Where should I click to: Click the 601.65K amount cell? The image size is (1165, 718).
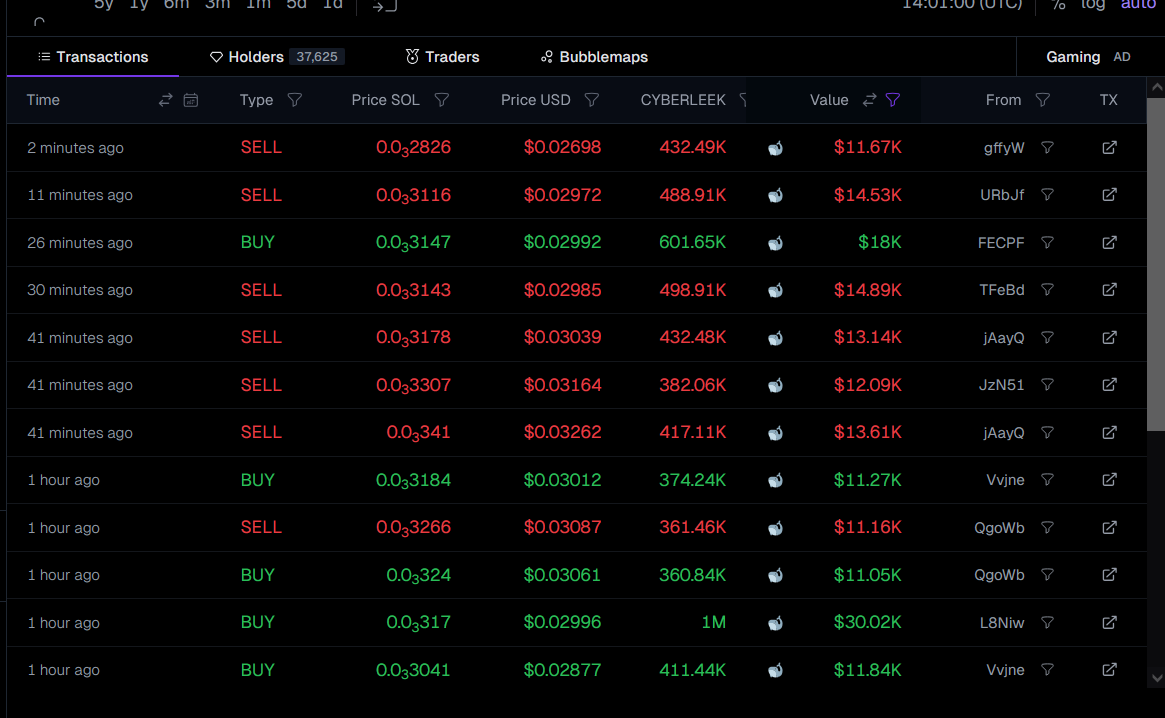pyautogui.click(x=692, y=242)
